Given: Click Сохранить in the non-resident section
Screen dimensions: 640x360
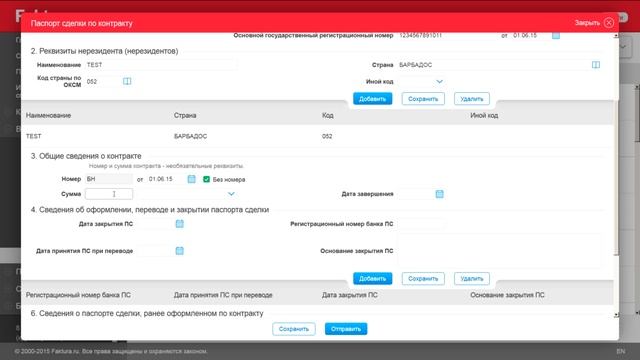Looking at the screenshot, I should click(423, 99).
